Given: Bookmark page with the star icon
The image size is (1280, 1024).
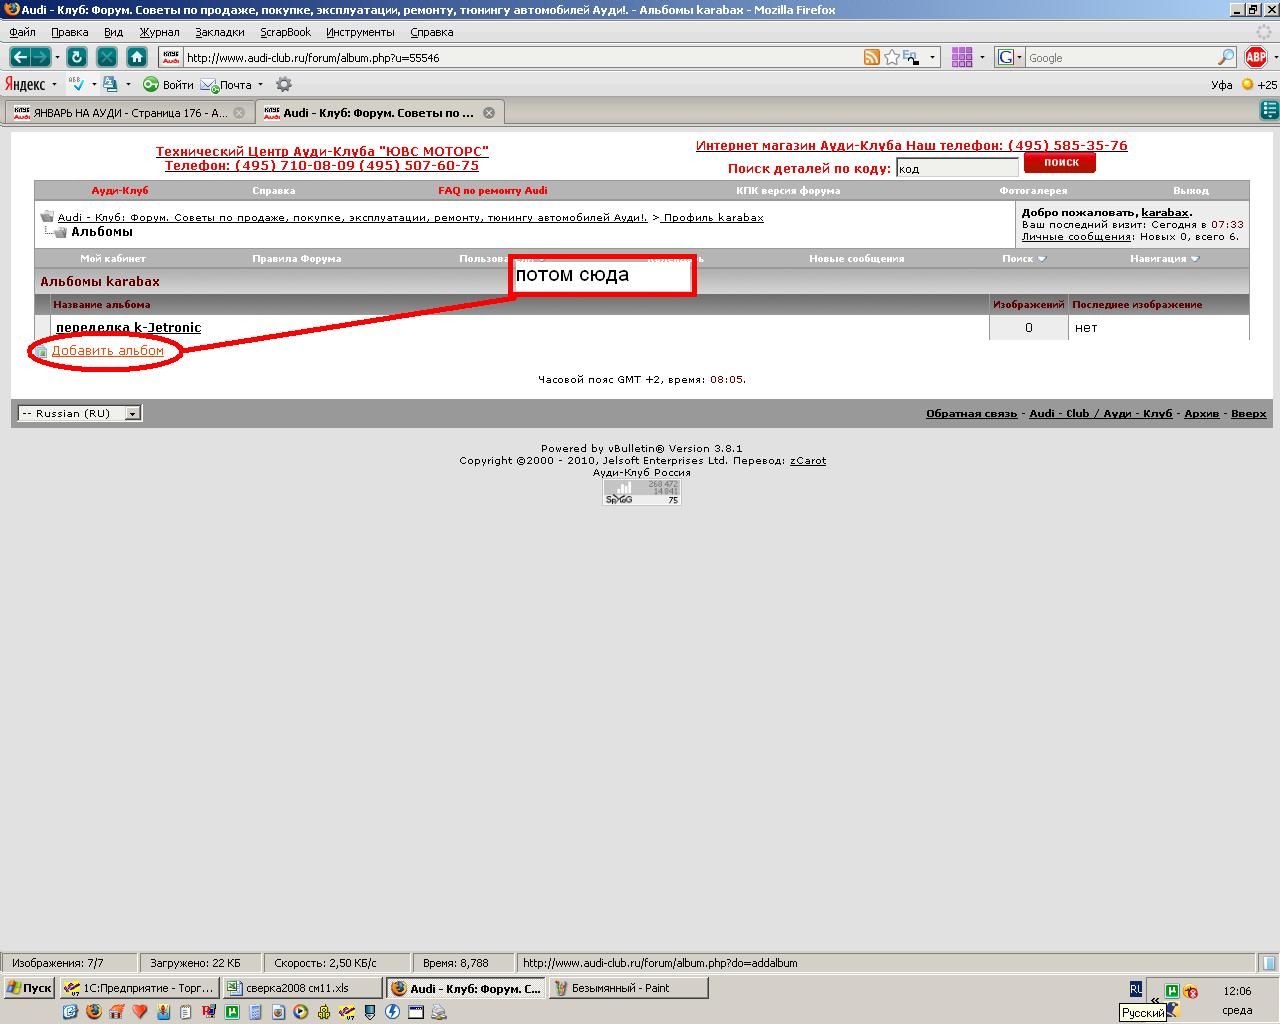Looking at the screenshot, I should click(x=891, y=58).
